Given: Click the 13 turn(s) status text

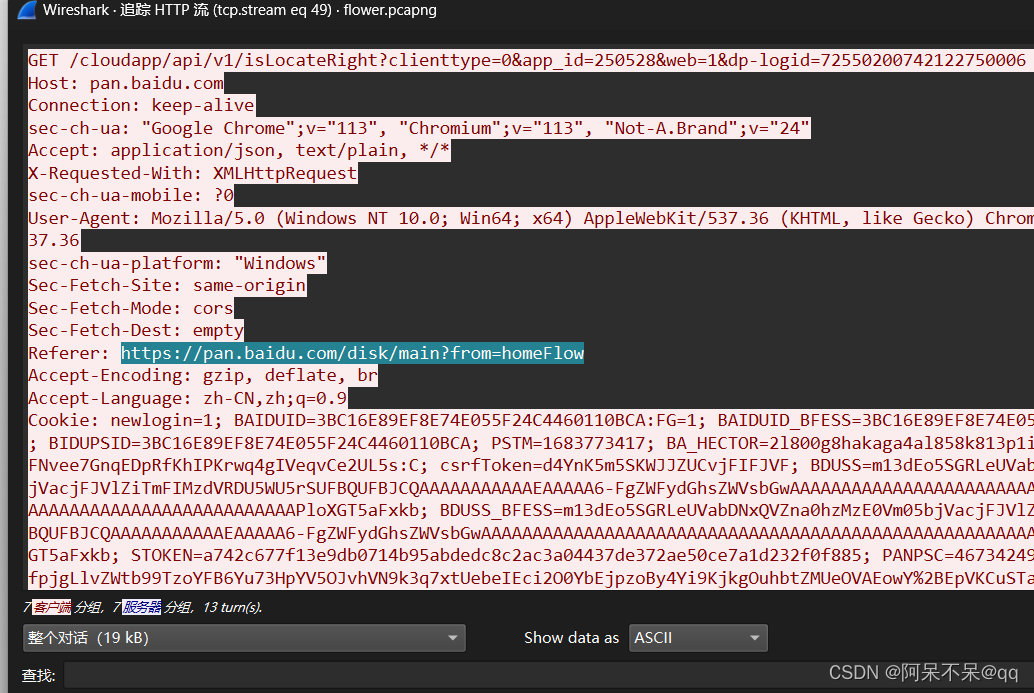Looking at the screenshot, I should (232, 607).
